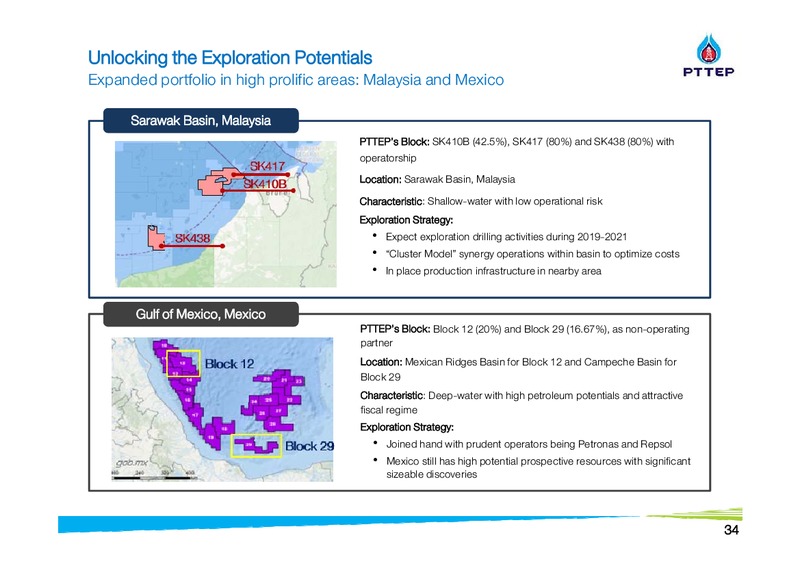This screenshot has width=800, height=566.
Task: Click the SK410B label on the map
Action: [265, 183]
